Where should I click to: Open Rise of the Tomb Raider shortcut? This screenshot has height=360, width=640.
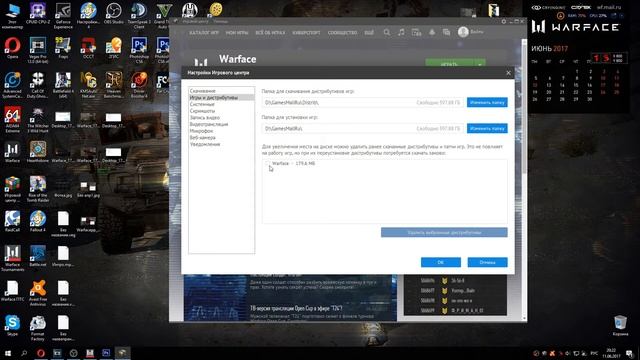(38, 189)
